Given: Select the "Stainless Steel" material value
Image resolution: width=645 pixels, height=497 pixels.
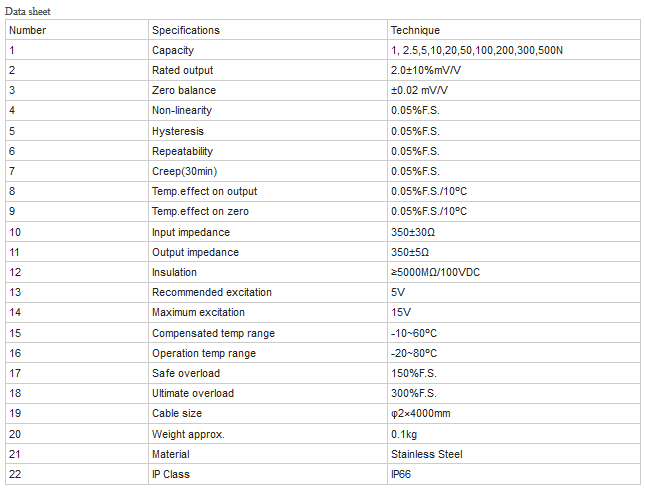Looking at the screenshot, I should pyautogui.click(x=427, y=454).
